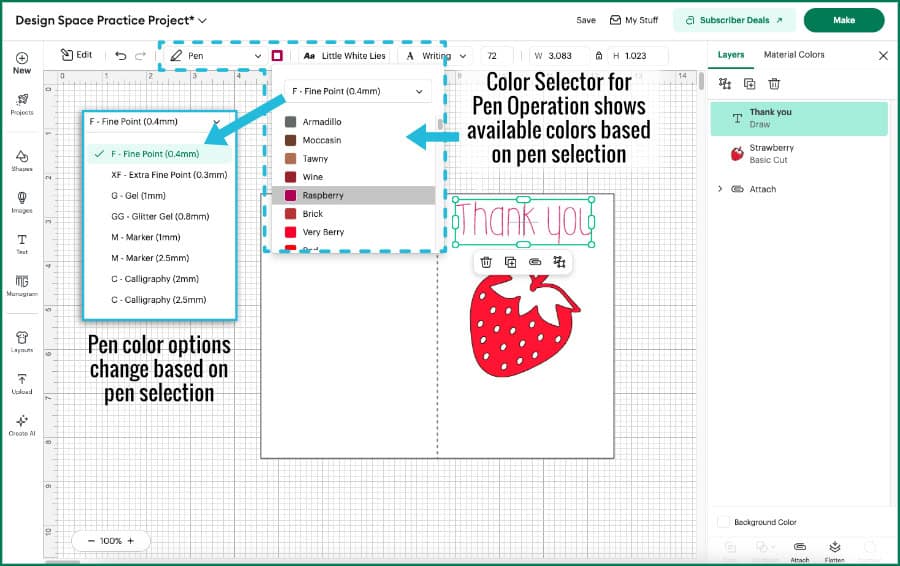
Task: Click the trash icon in Layers panel
Action: pyautogui.click(x=774, y=84)
